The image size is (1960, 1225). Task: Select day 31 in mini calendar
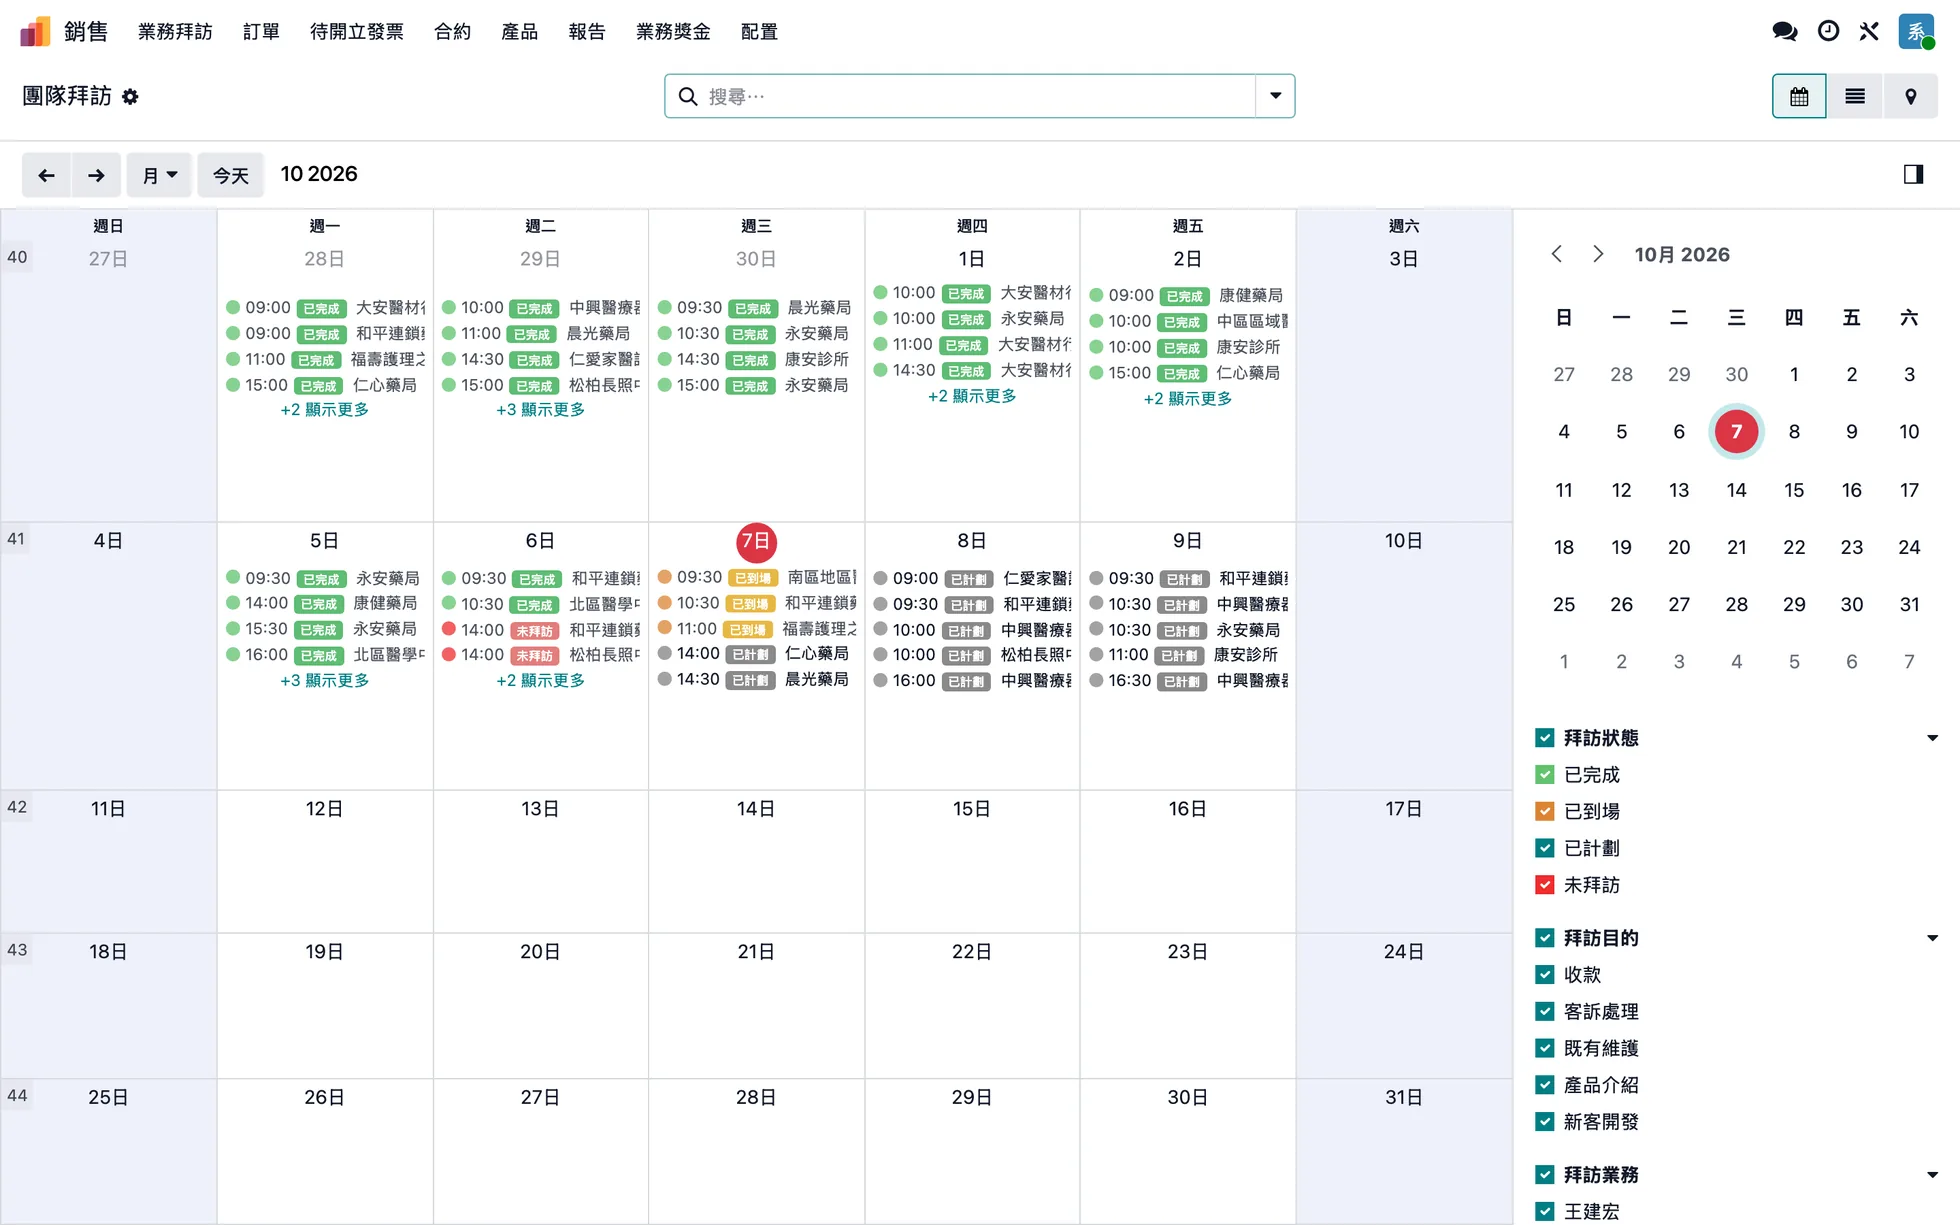[x=1909, y=604]
